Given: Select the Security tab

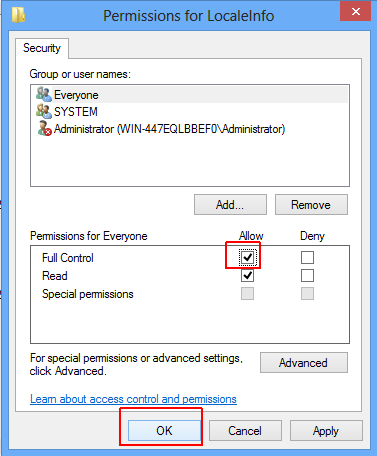Looking at the screenshot, I should pos(42,48).
